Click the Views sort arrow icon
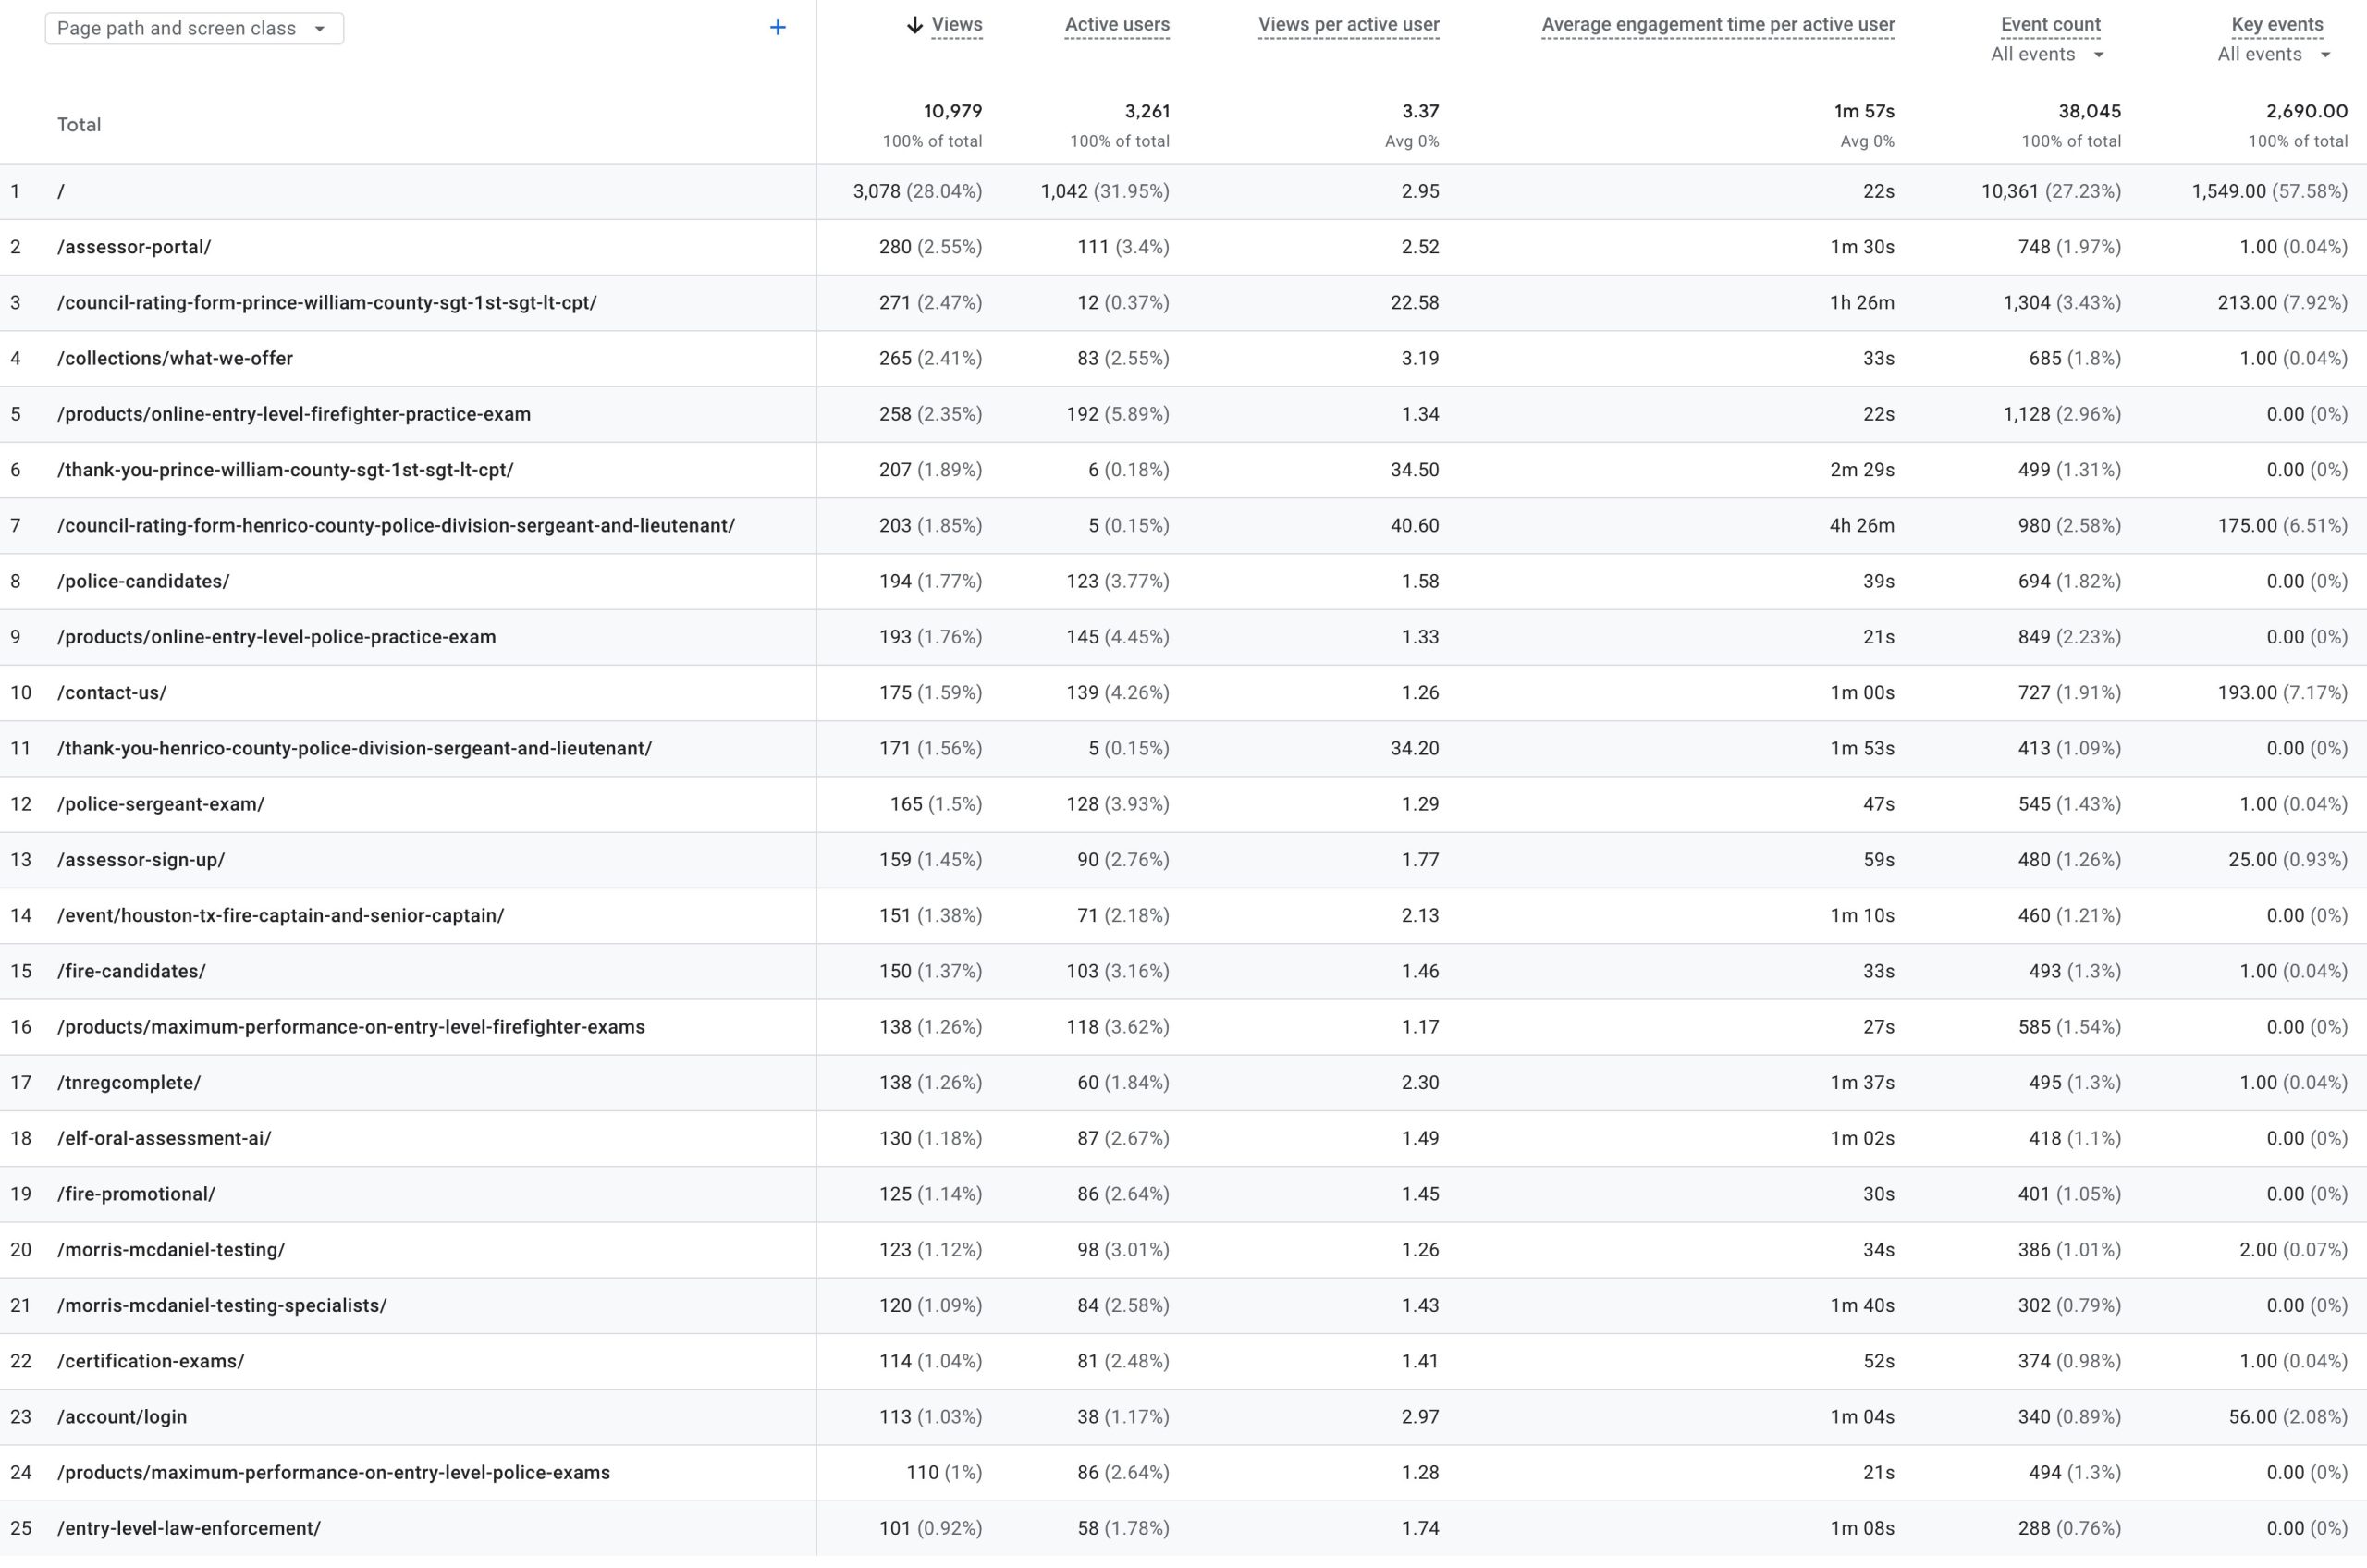This screenshot has width=2367, height=1568. (x=914, y=25)
